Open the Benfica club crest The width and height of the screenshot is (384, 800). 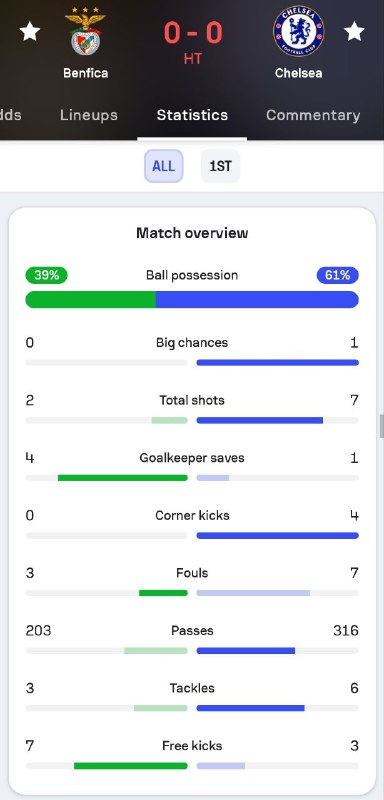(85, 32)
